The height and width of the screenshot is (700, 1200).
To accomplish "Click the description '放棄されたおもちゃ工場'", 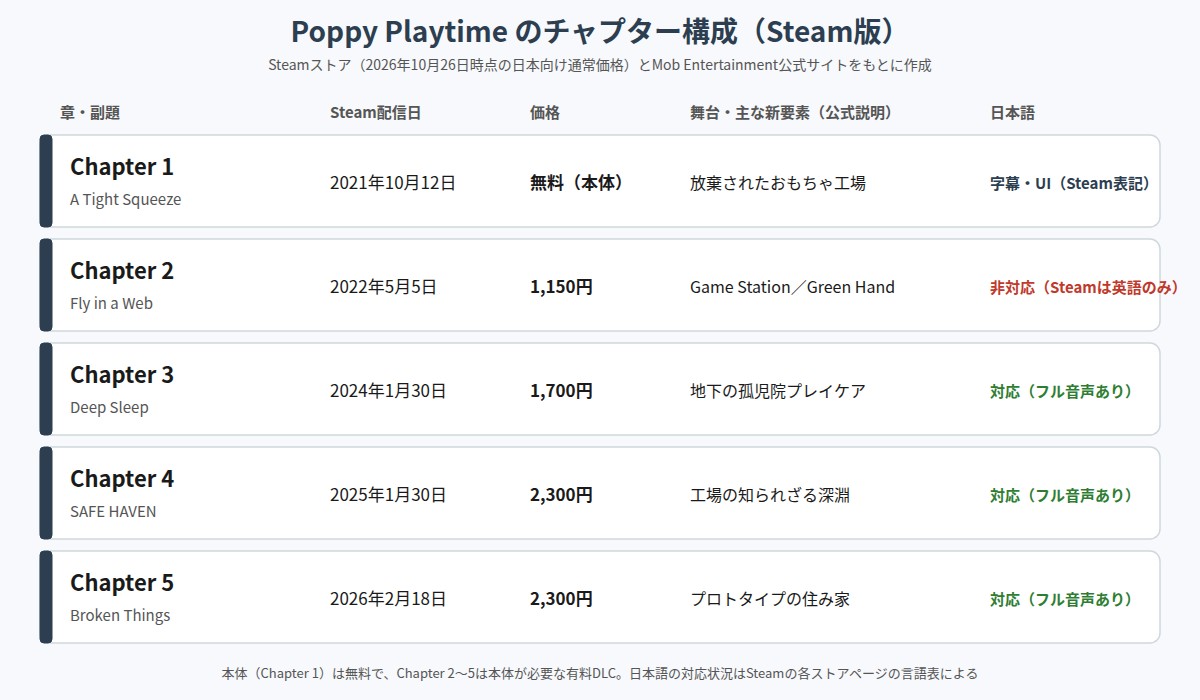I will coord(778,183).
